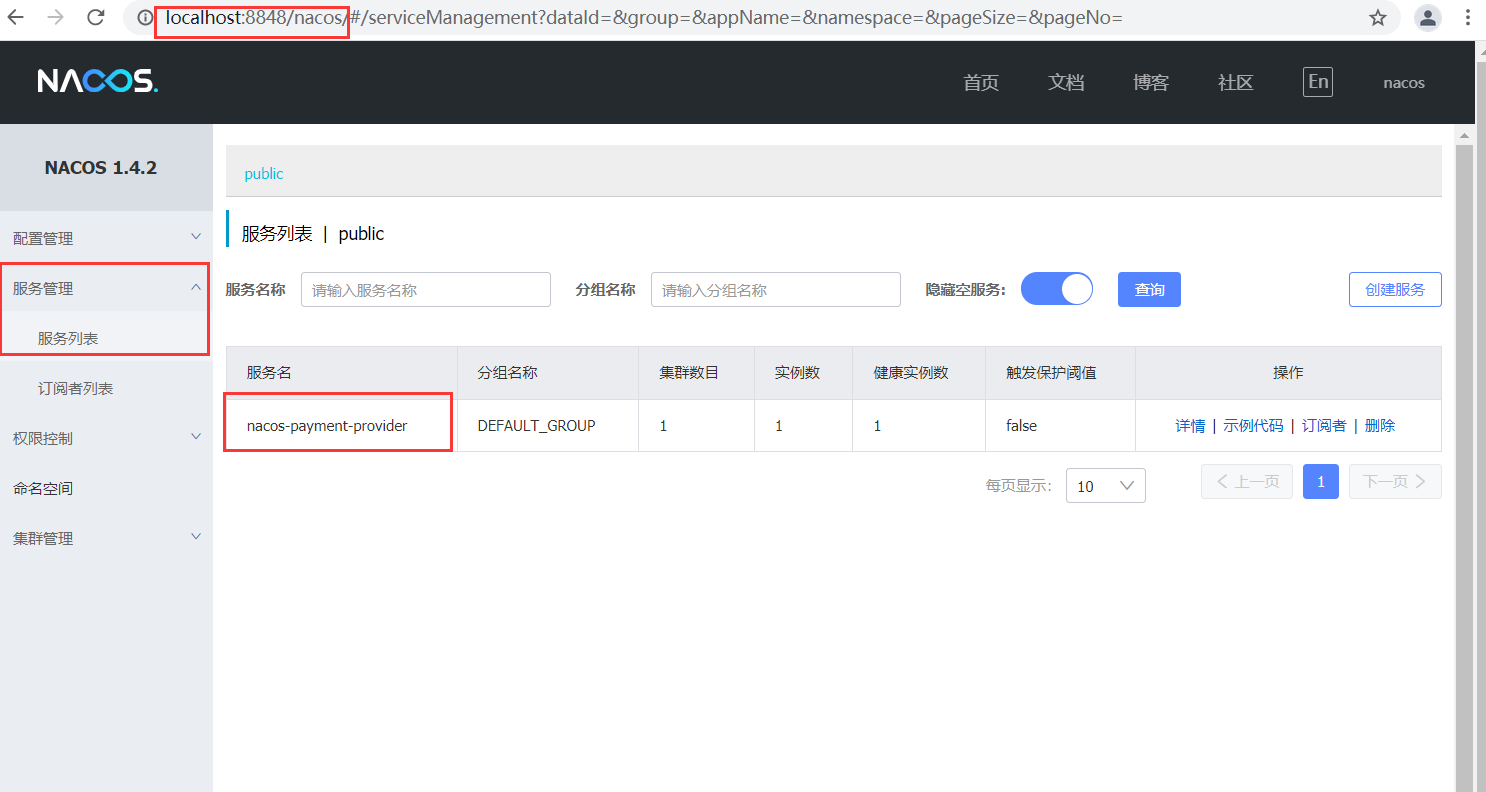Click the 创建服务 button
The image size is (1486, 792).
(1395, 289)
